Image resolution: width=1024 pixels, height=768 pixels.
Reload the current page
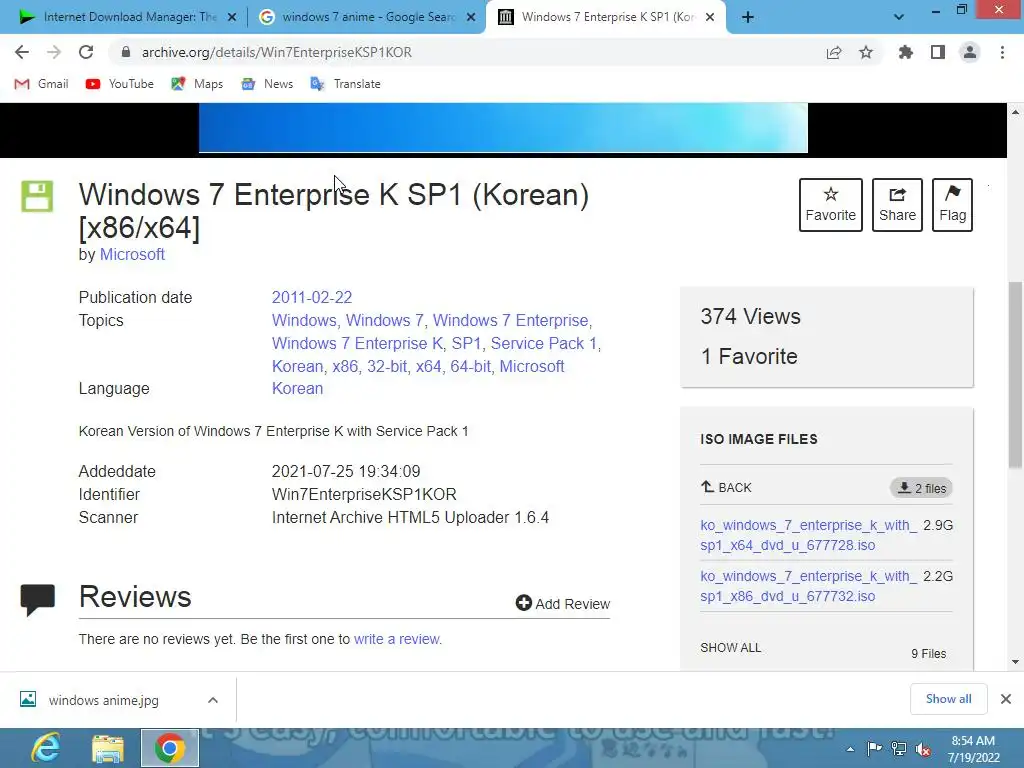pos(86,52)
